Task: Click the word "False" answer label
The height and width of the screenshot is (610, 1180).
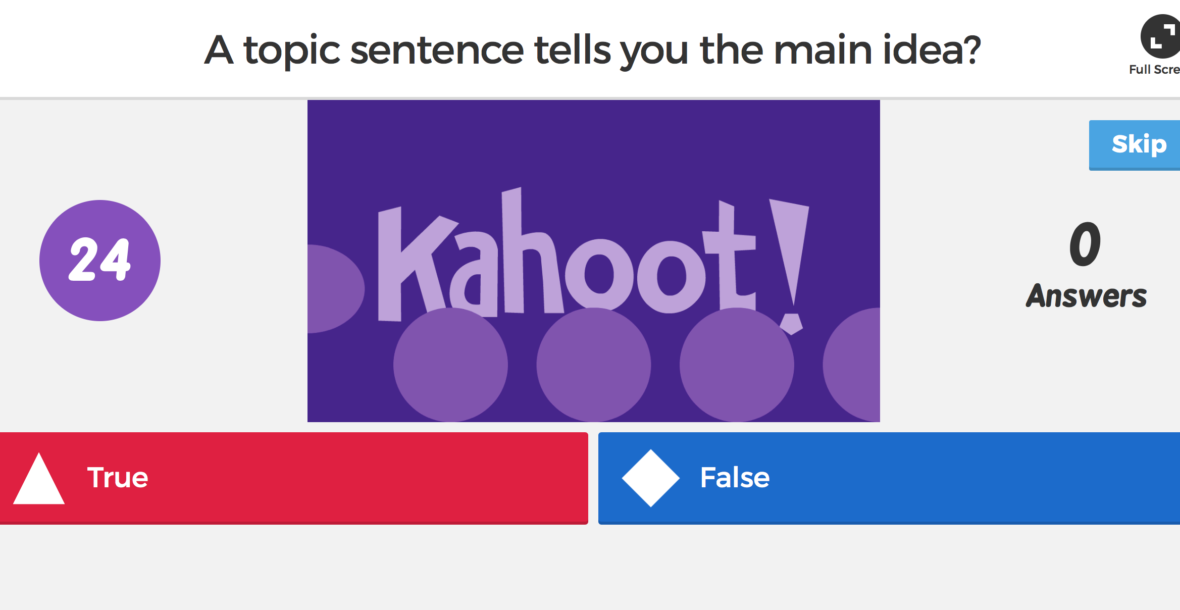Action: click(735, 478)
